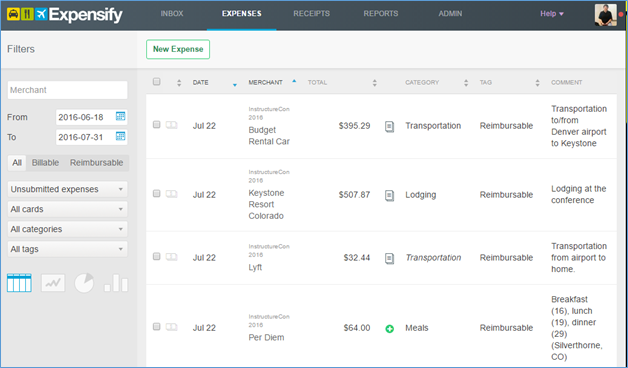Click 'Lodging at the conference' comment

(578, 194)
